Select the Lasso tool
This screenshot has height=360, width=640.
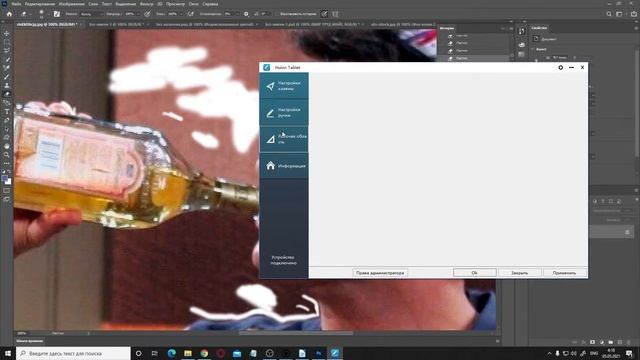point(7,51)
